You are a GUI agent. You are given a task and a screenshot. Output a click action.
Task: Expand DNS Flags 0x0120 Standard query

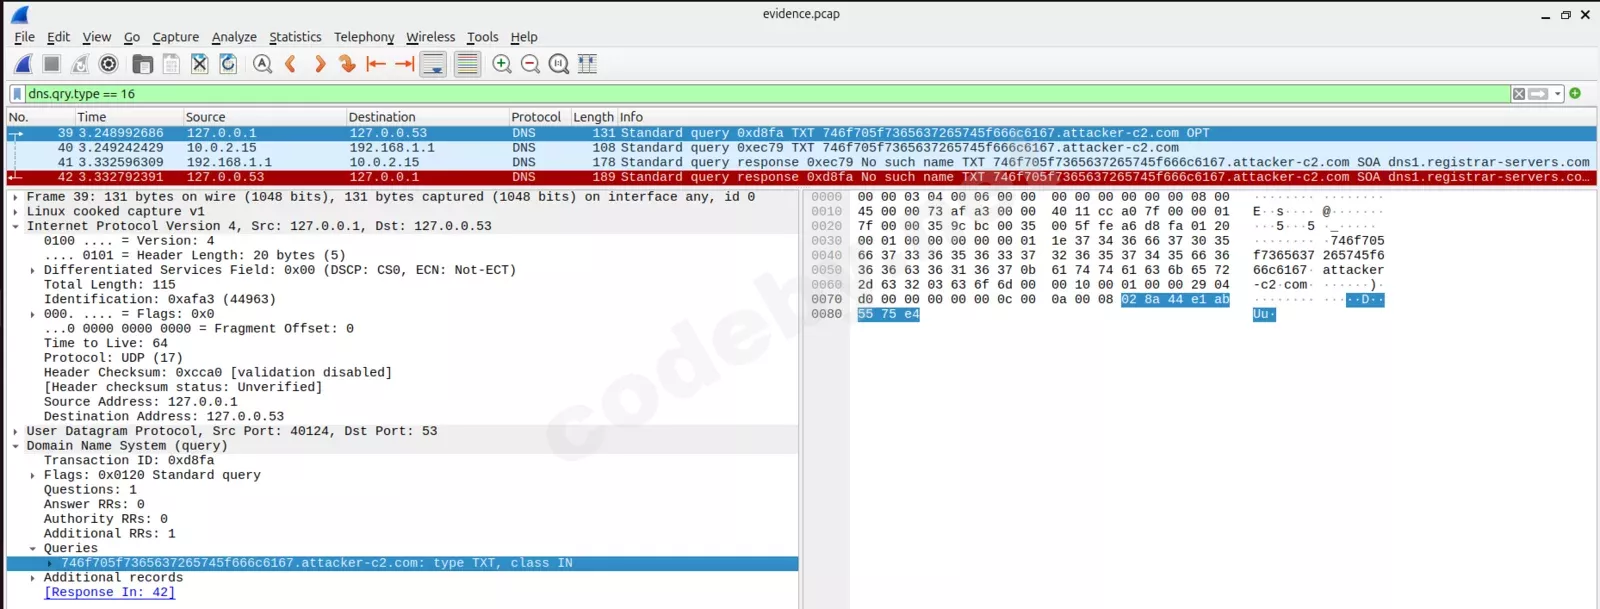(x=33, y=475)
